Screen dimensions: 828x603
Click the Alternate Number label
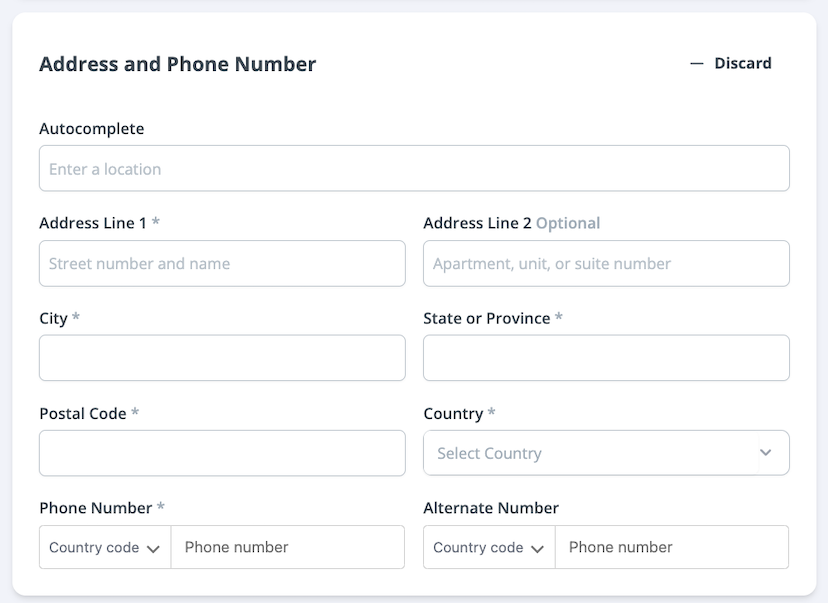[x=491, y=508]
